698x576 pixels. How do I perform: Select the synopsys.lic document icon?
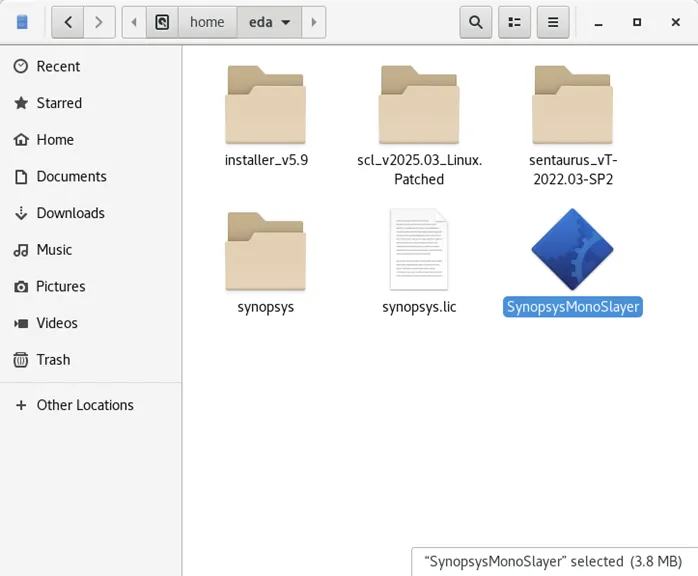[x=419, y=250]
